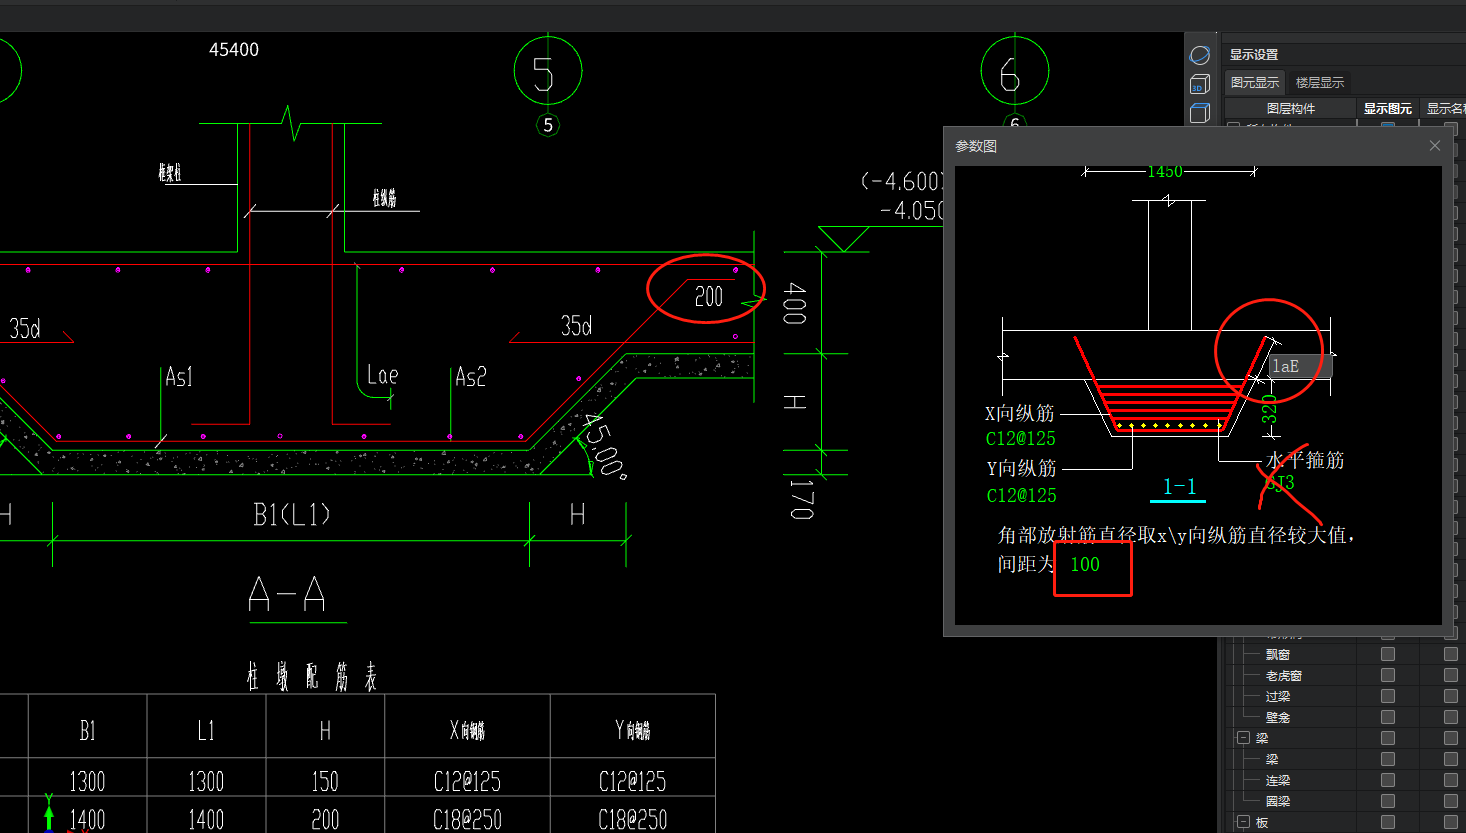The width and height of the screenshot is (1466, 833).
Task: Click the large axis bubble numbered 6
Action: tap(1015, 71)
